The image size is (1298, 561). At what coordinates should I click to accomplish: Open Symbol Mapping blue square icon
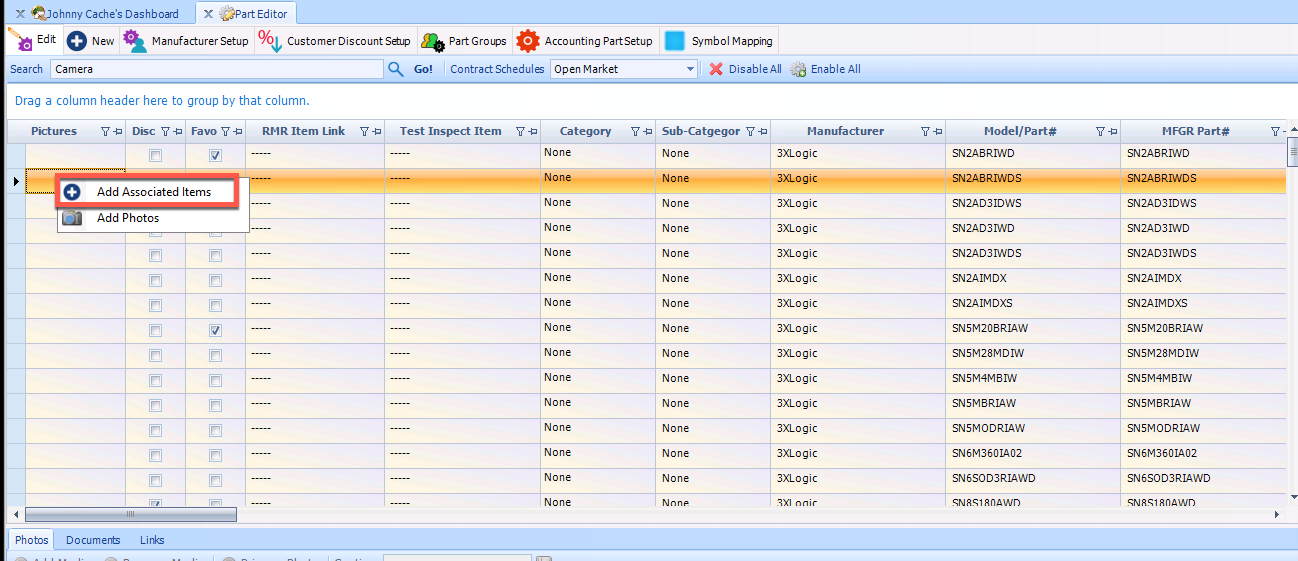(675, 41)
